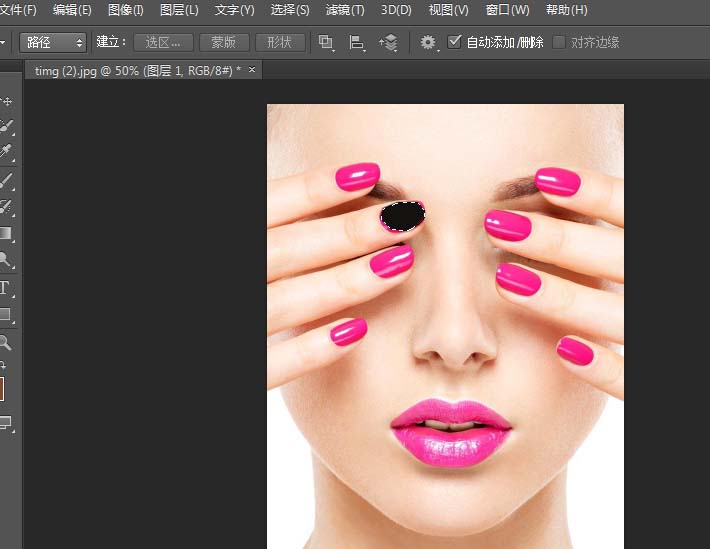Select the Brush tool

pos(6,180)
